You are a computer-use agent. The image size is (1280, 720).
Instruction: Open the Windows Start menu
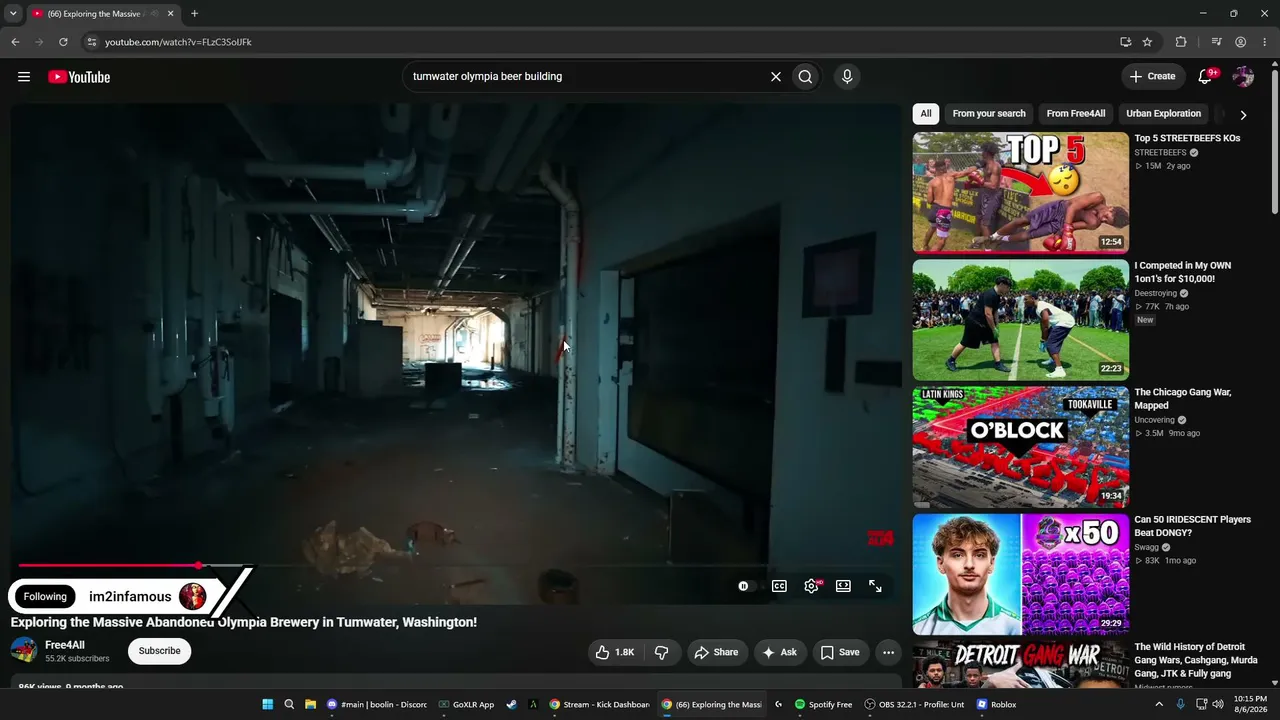268,704
